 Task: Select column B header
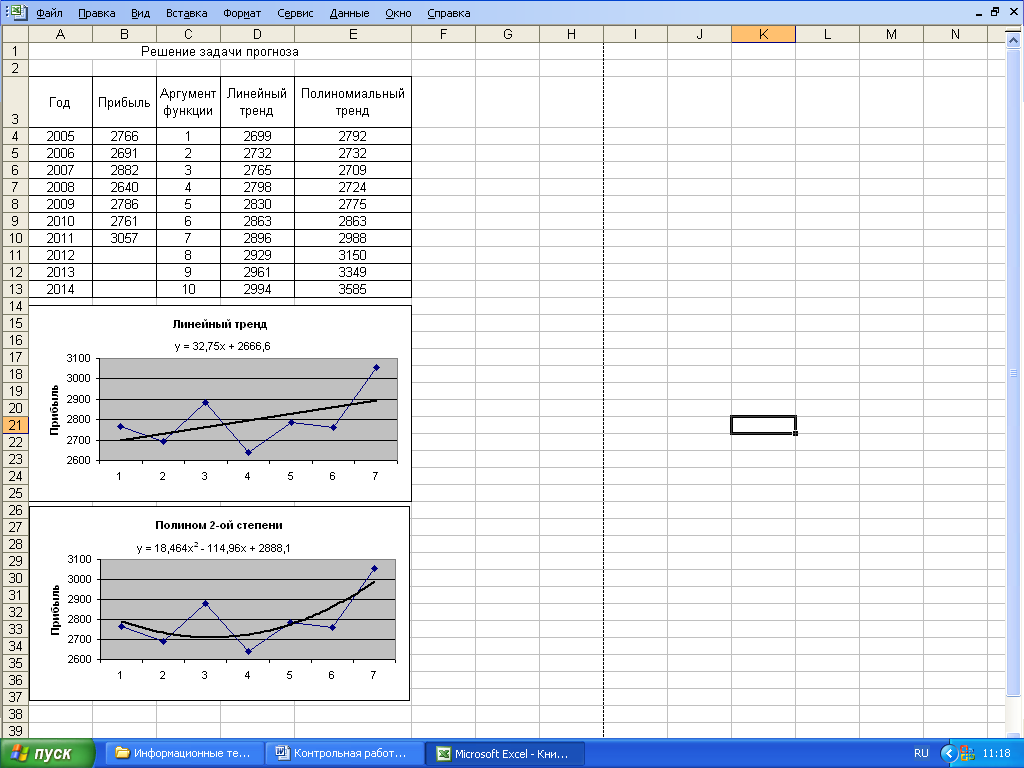coord(124,34)
